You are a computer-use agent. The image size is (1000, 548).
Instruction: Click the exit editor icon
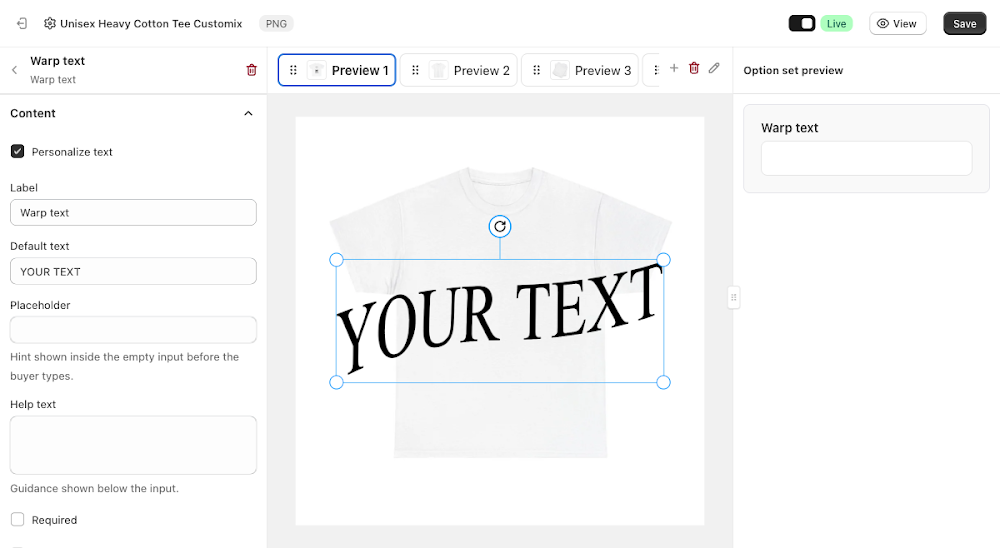pos(22,24)
